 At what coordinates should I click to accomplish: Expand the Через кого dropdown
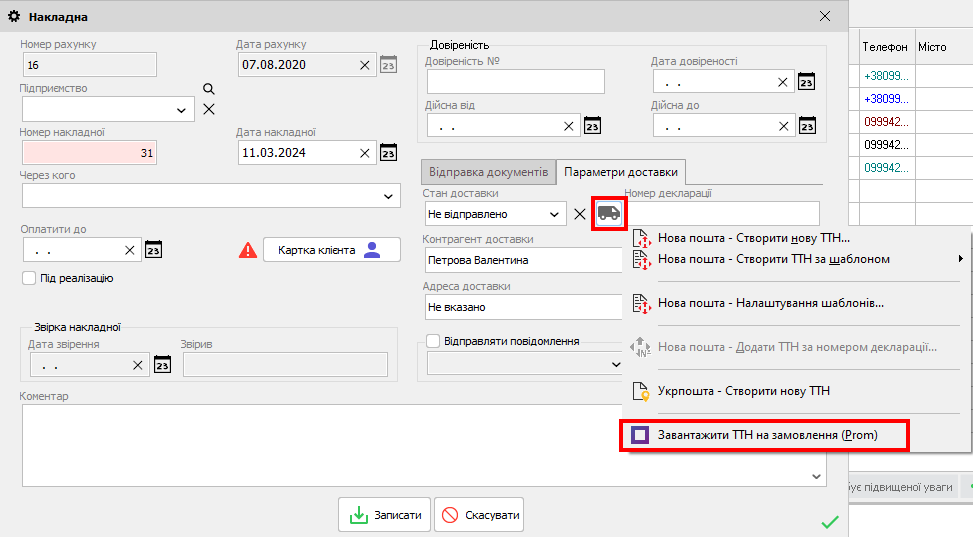point(389,196)
